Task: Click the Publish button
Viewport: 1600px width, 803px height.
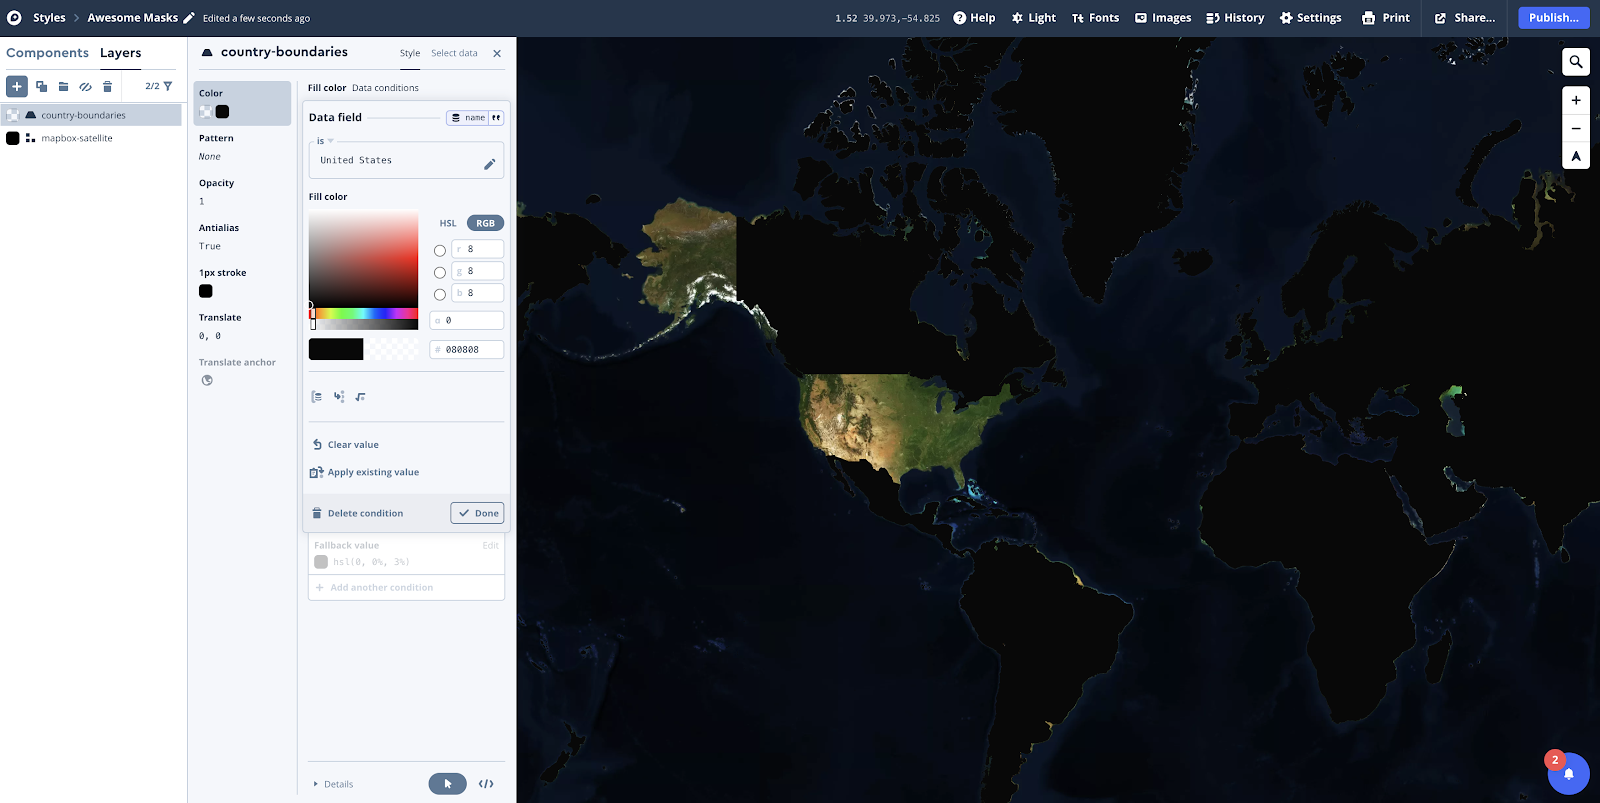Action: (x=1553, y=18)
